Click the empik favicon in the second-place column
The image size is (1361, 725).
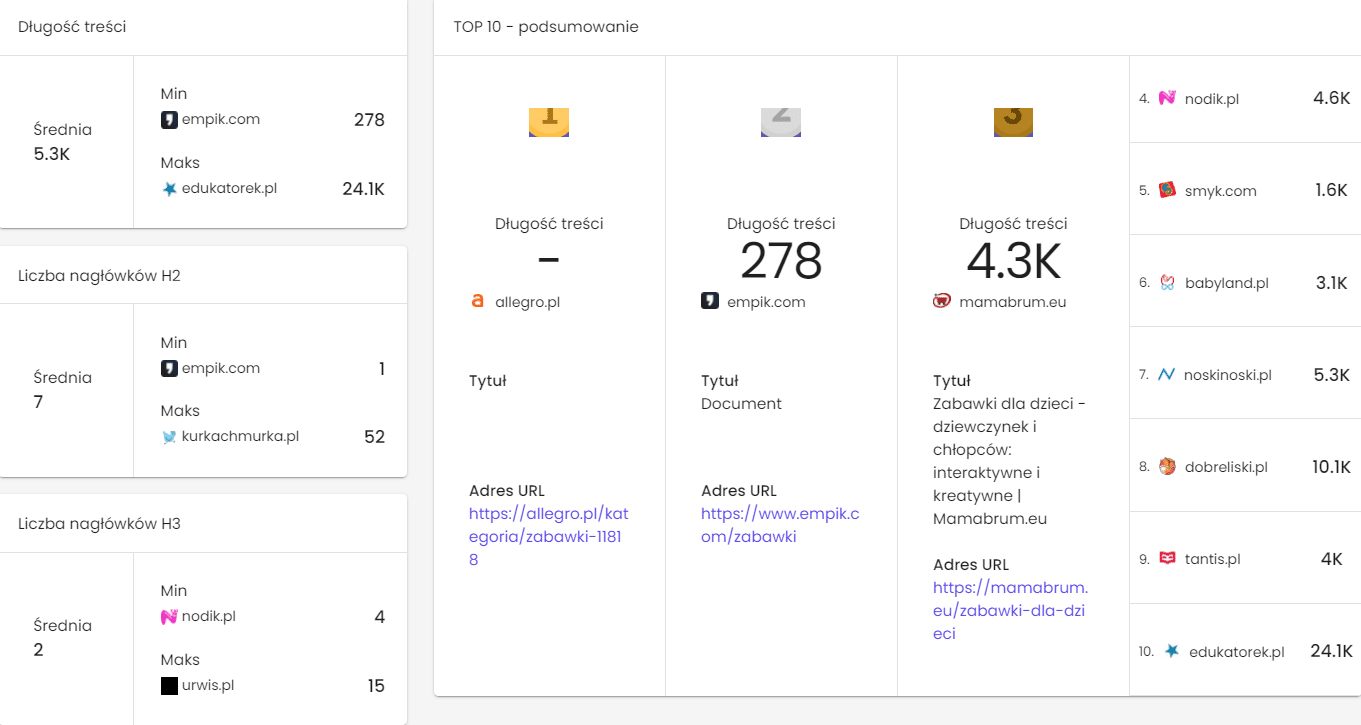710,301
